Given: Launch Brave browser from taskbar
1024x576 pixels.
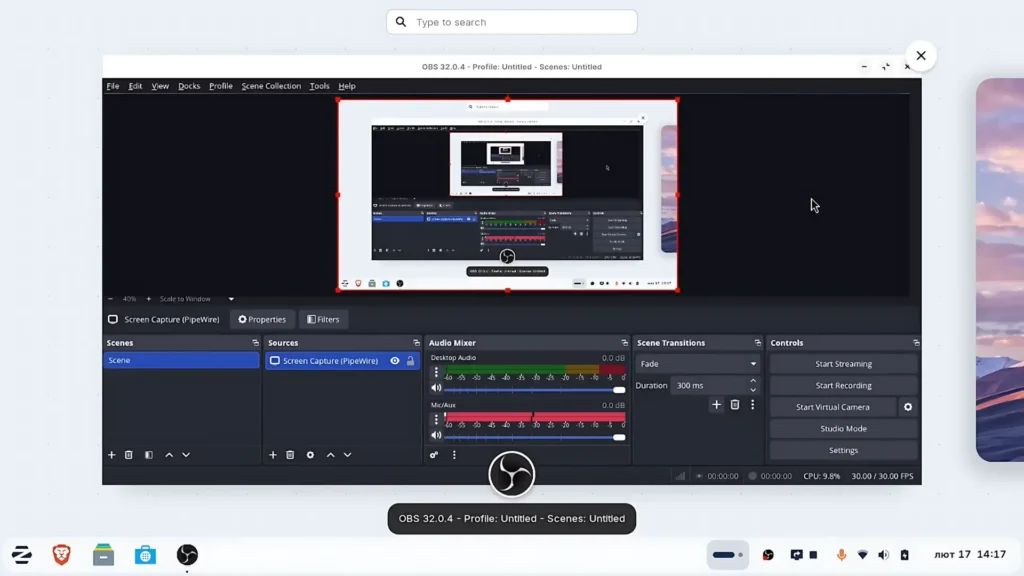Looking at the screenshot, I should click(61, 555).
